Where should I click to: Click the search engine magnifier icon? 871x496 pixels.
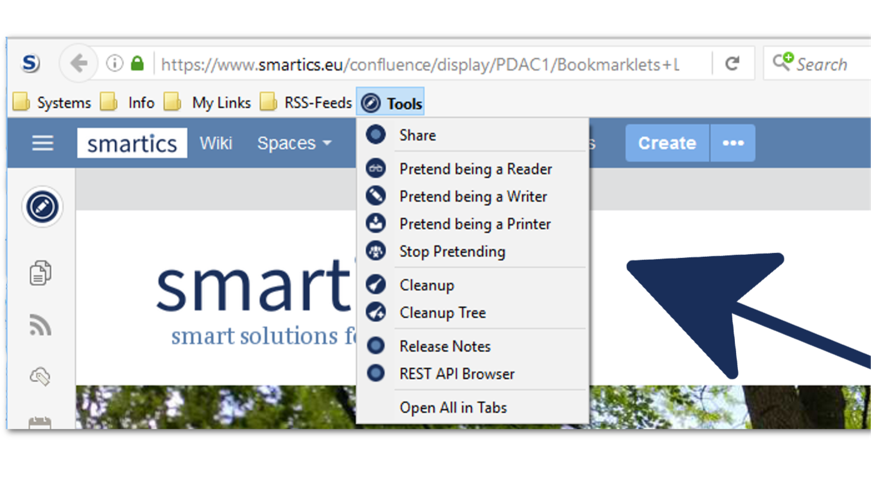coord(783,62)
